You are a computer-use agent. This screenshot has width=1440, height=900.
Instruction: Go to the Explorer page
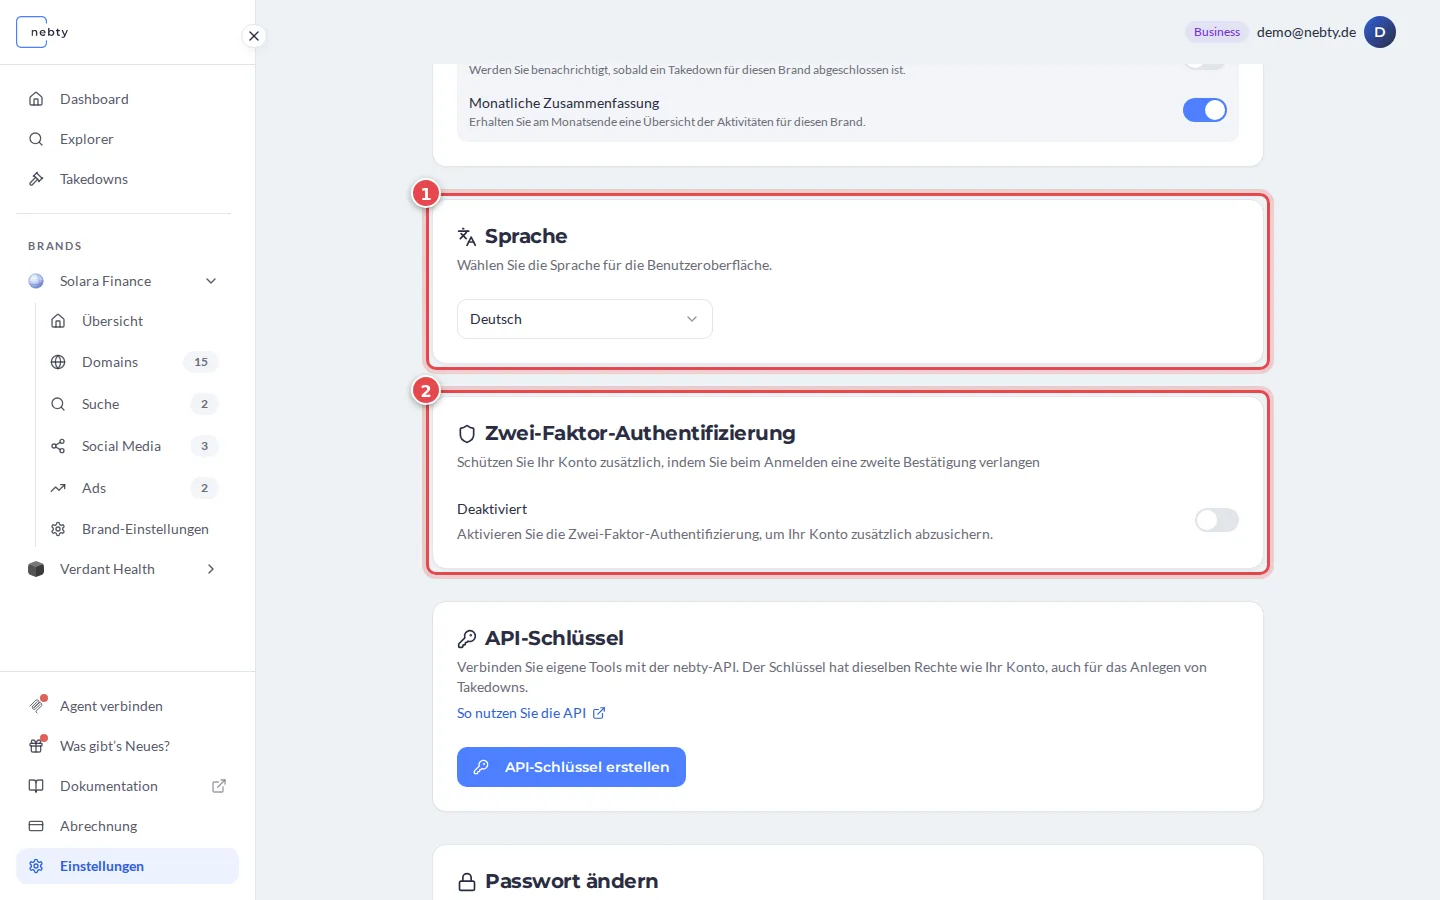click(127, 139)
